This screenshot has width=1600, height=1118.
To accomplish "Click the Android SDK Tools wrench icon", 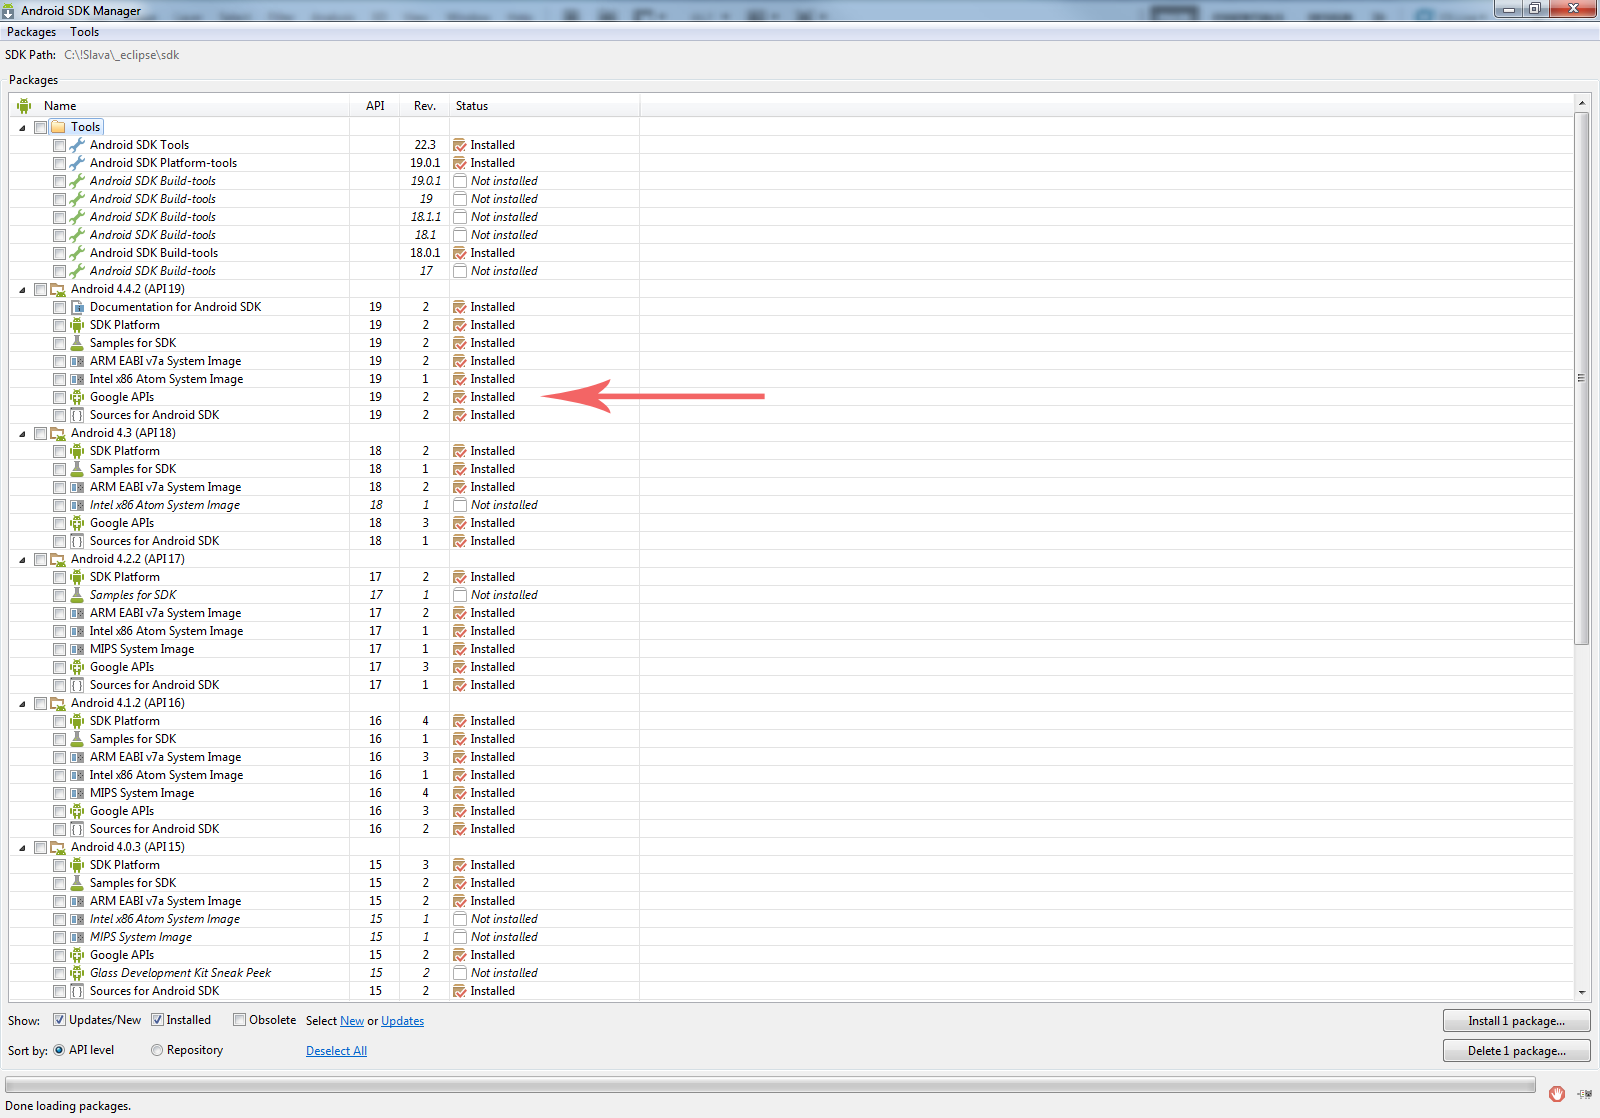I will pos(77,145).
